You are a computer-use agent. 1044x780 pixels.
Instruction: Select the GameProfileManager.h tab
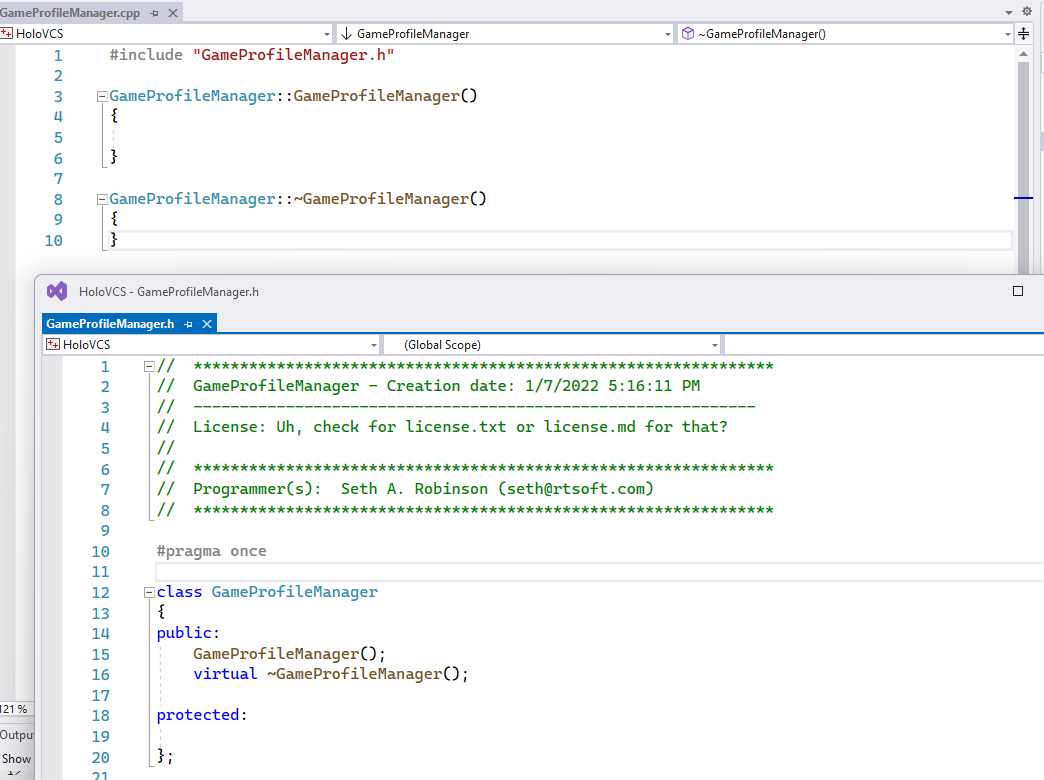point(110,323)
